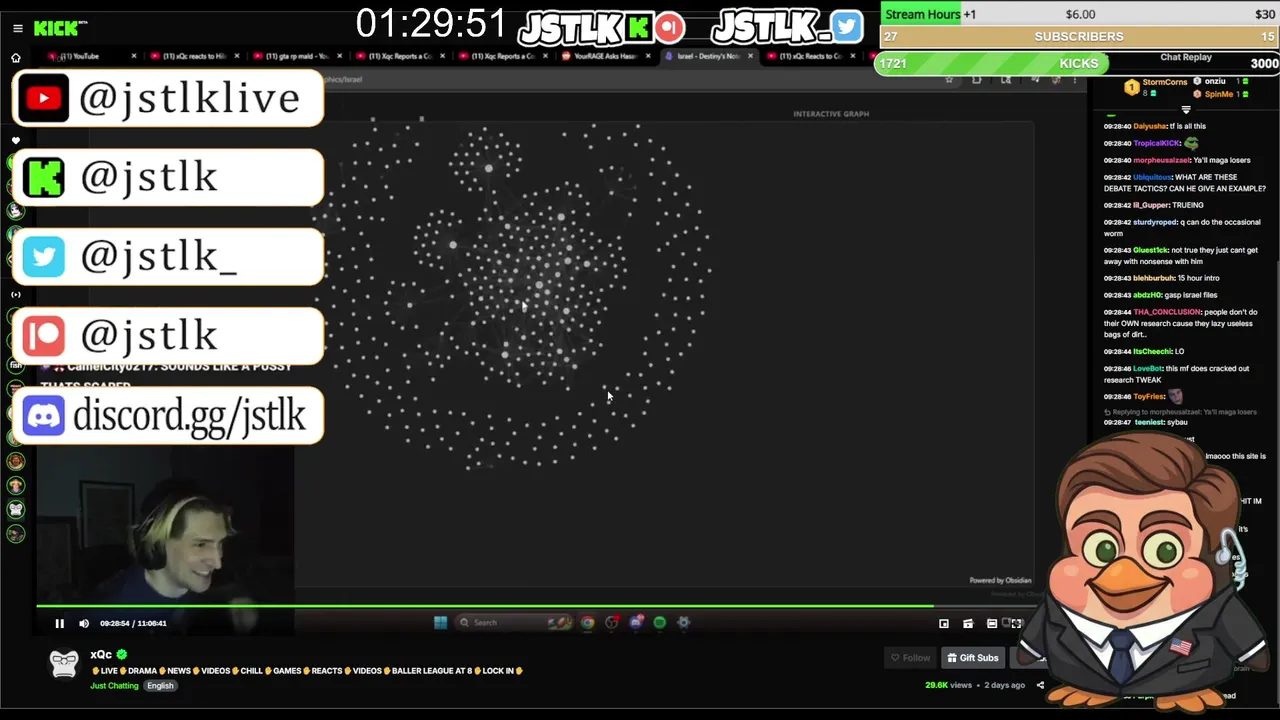
Task: Open the Just Chatting category link
Action: point(114,686)
